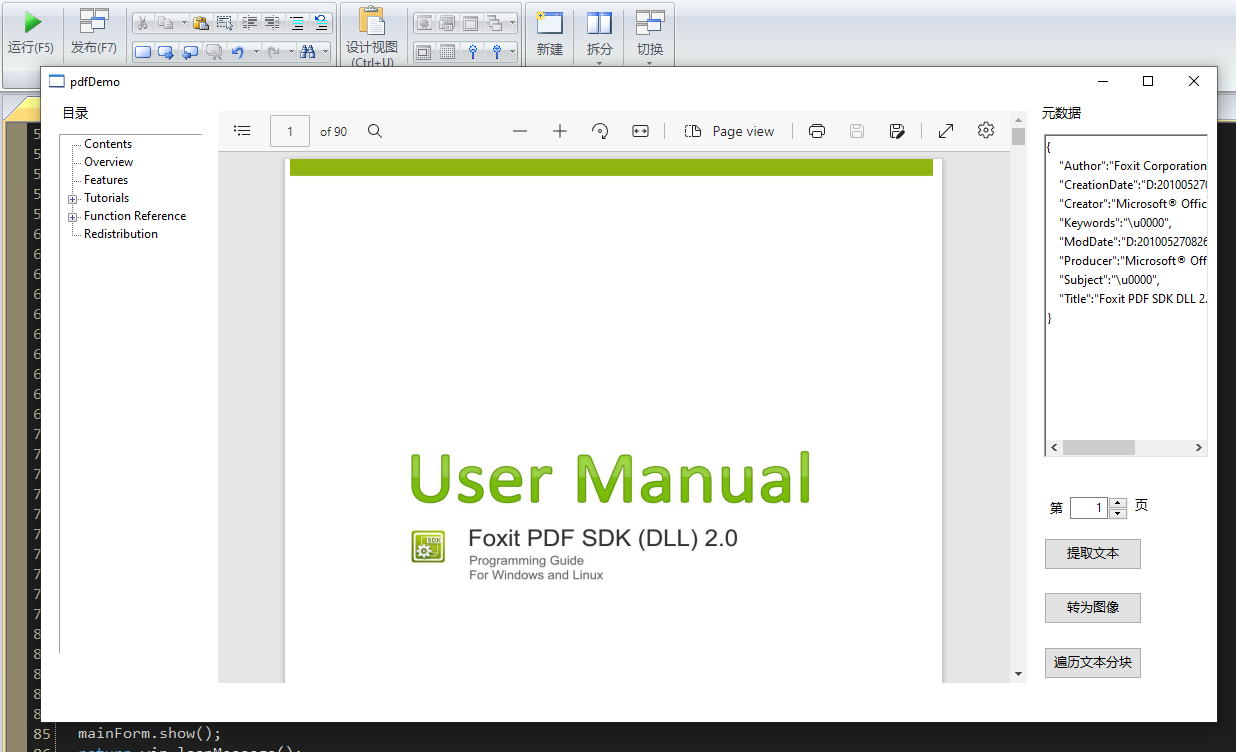
Task: Select Function Reference in outline tree
Action: [x=135, y=216]
